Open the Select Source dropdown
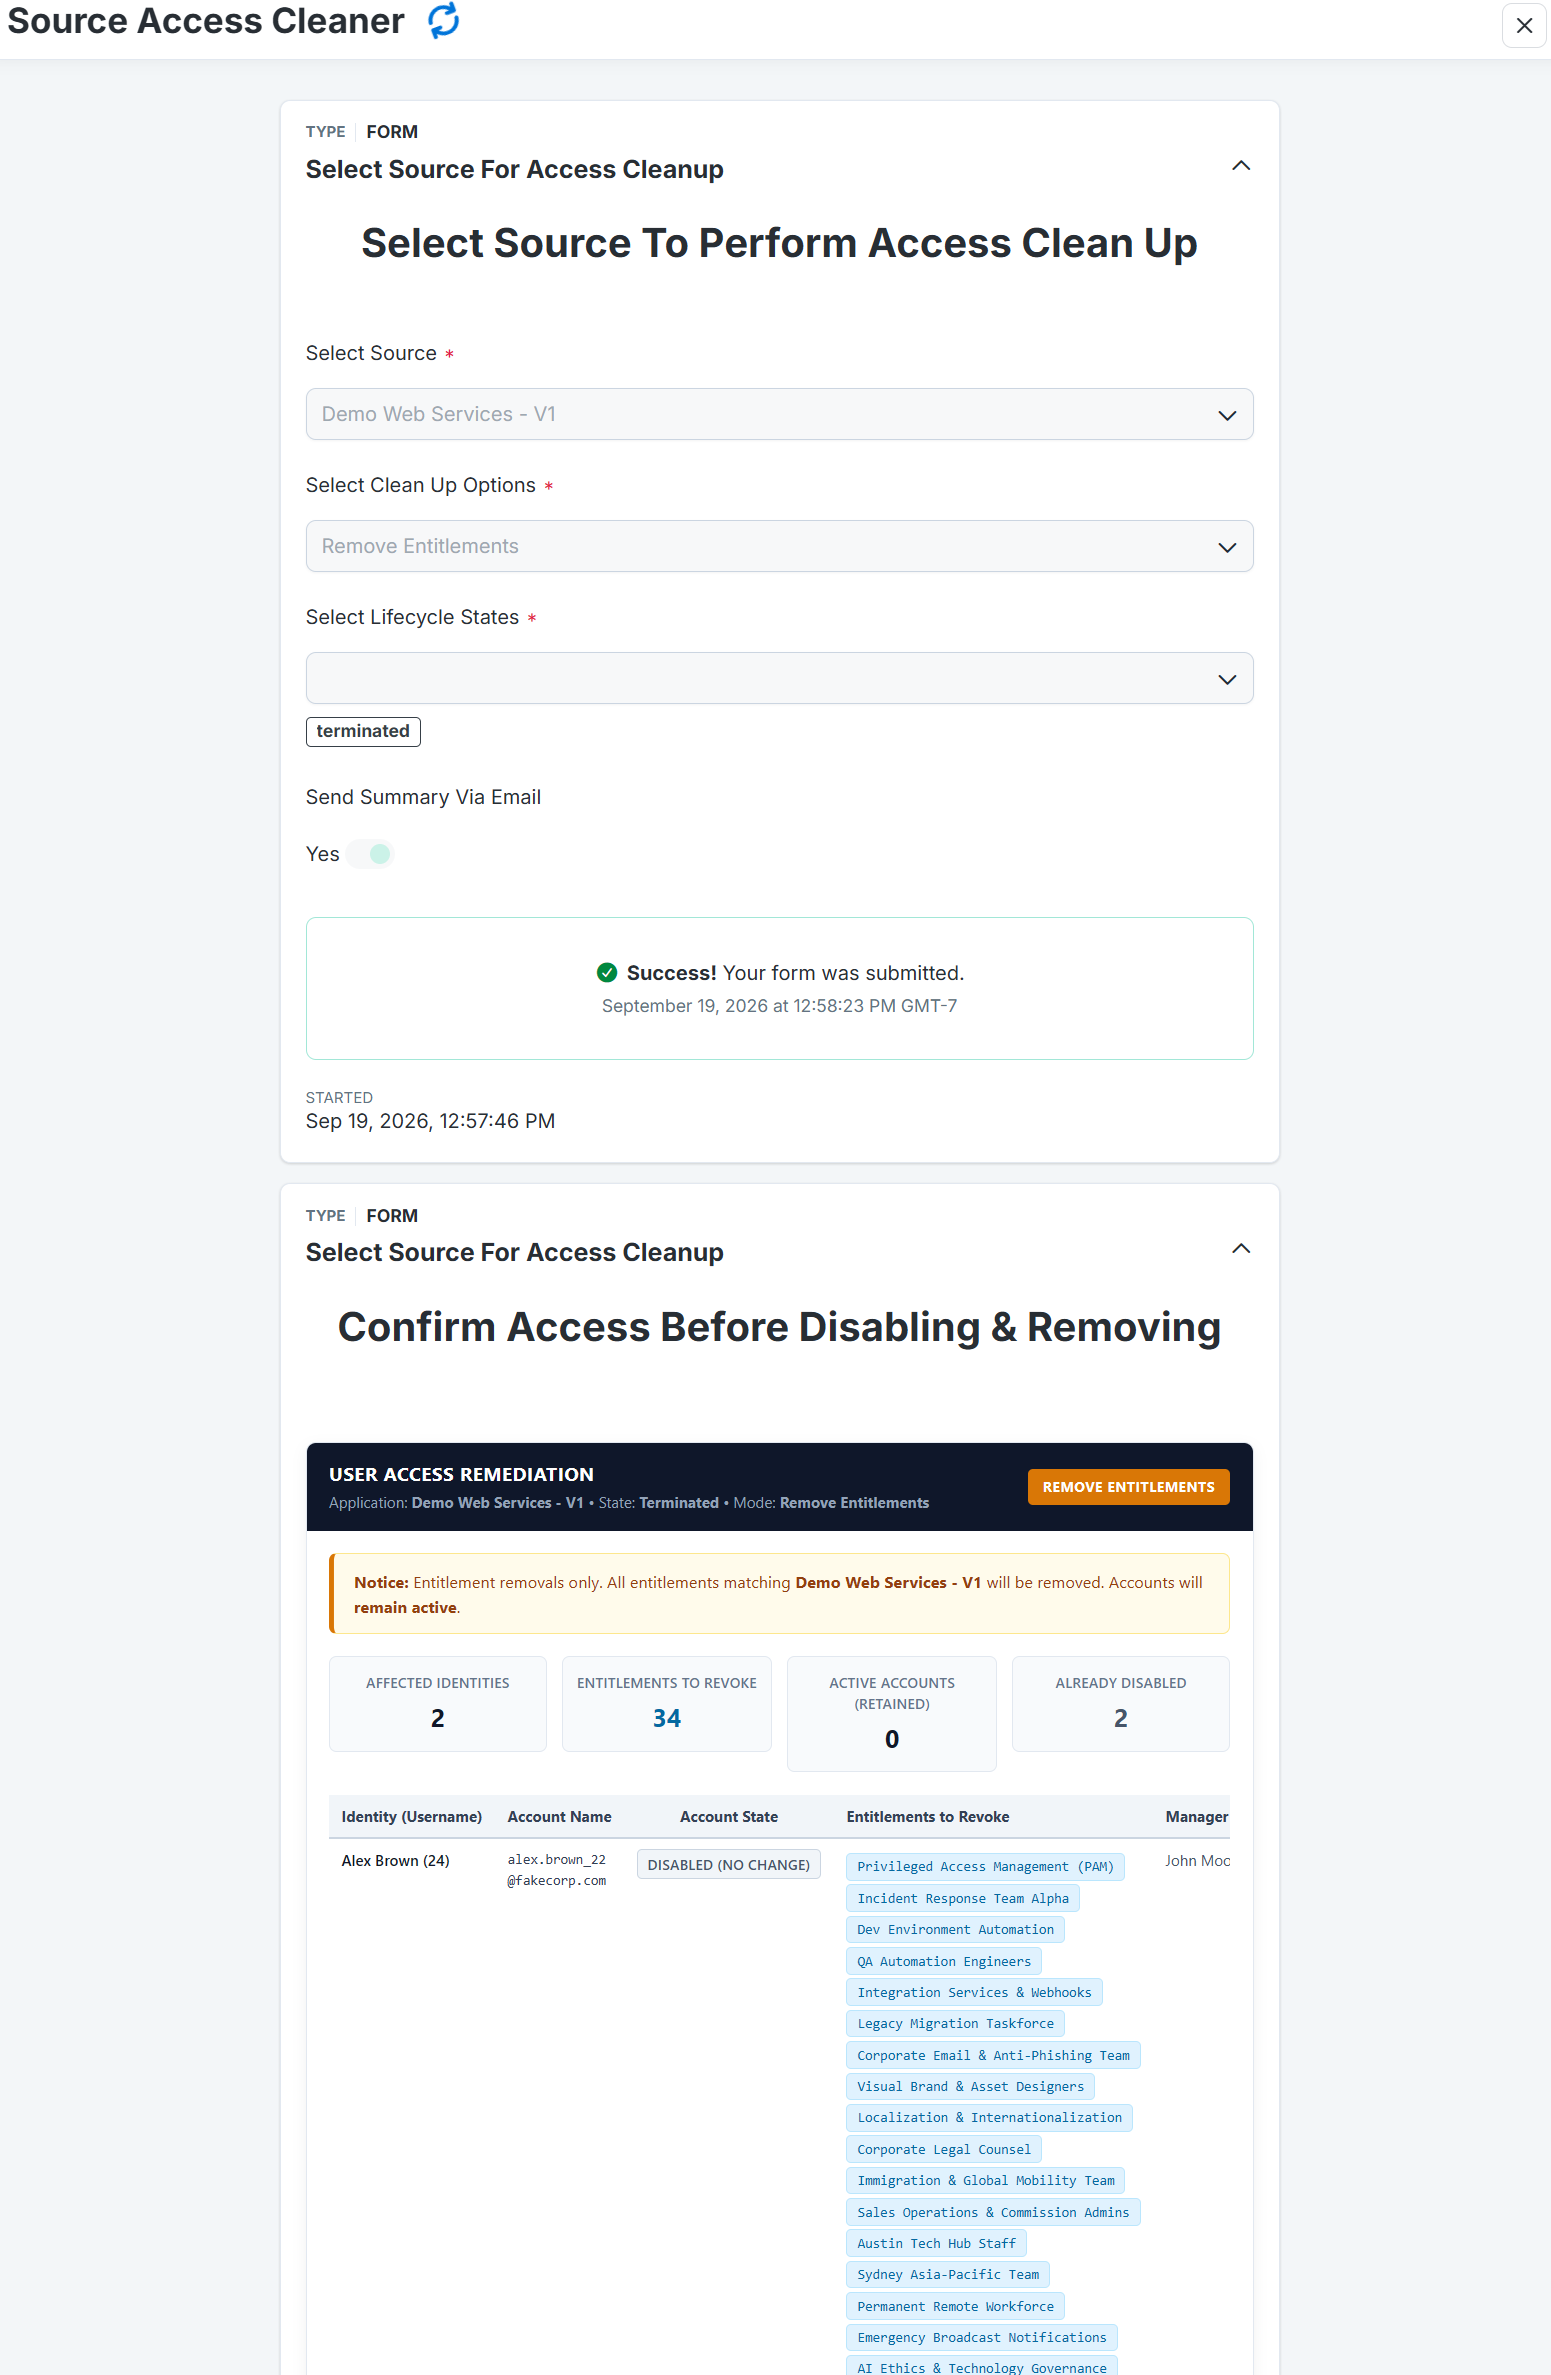 point(779,414)
